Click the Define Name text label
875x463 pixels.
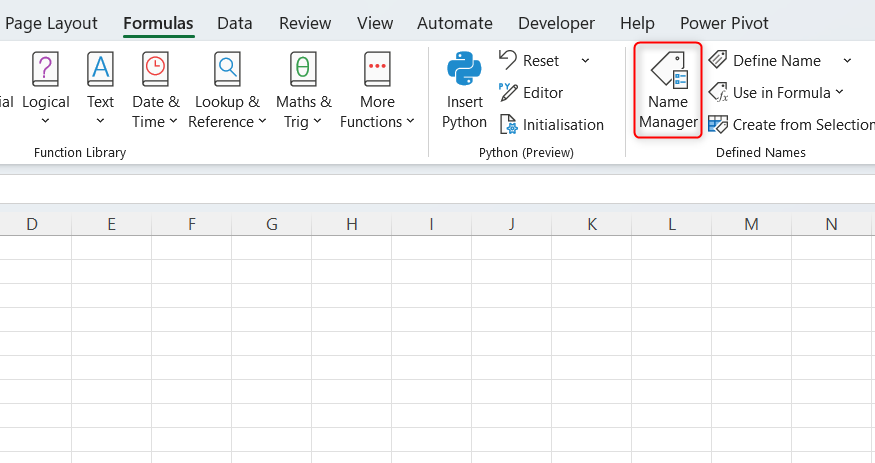[x=777, y=60]
